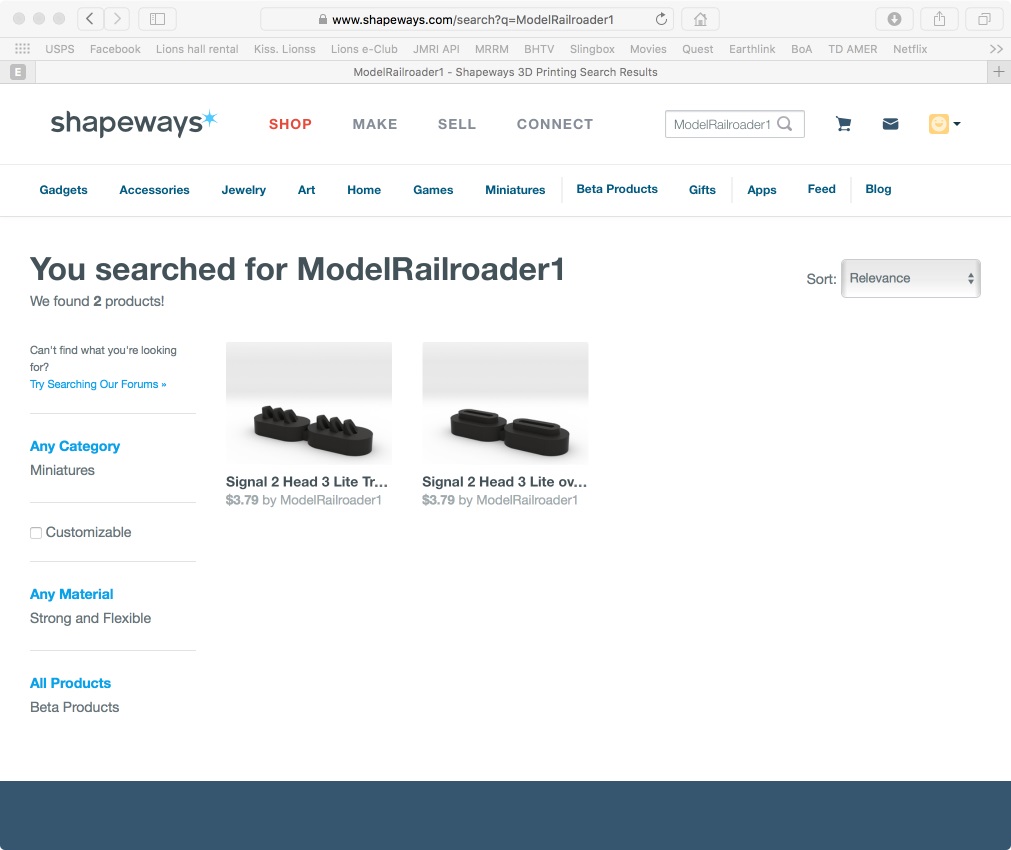Open the Safari home page button
This screenshot has height=850, width=1011.
pos(700,19)
